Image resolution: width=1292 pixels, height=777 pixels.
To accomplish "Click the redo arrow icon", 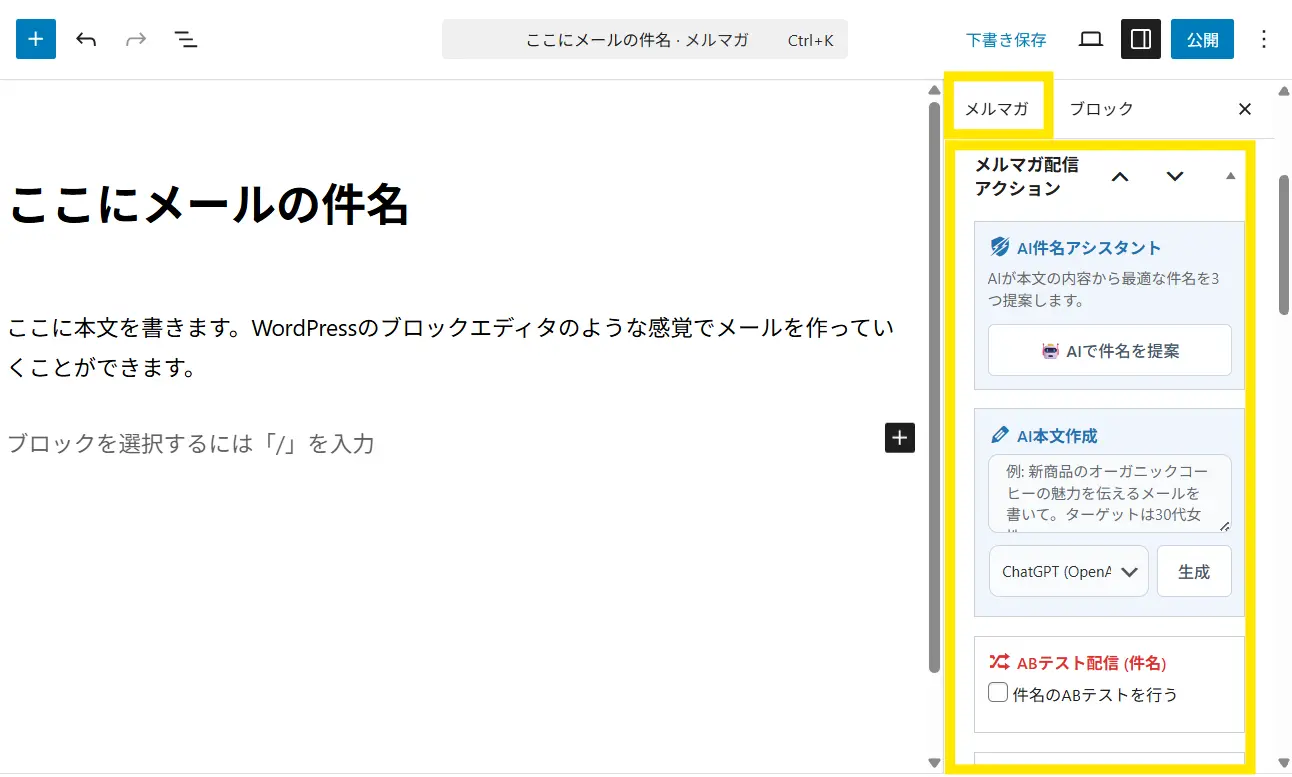I will (x=136, y=39).
